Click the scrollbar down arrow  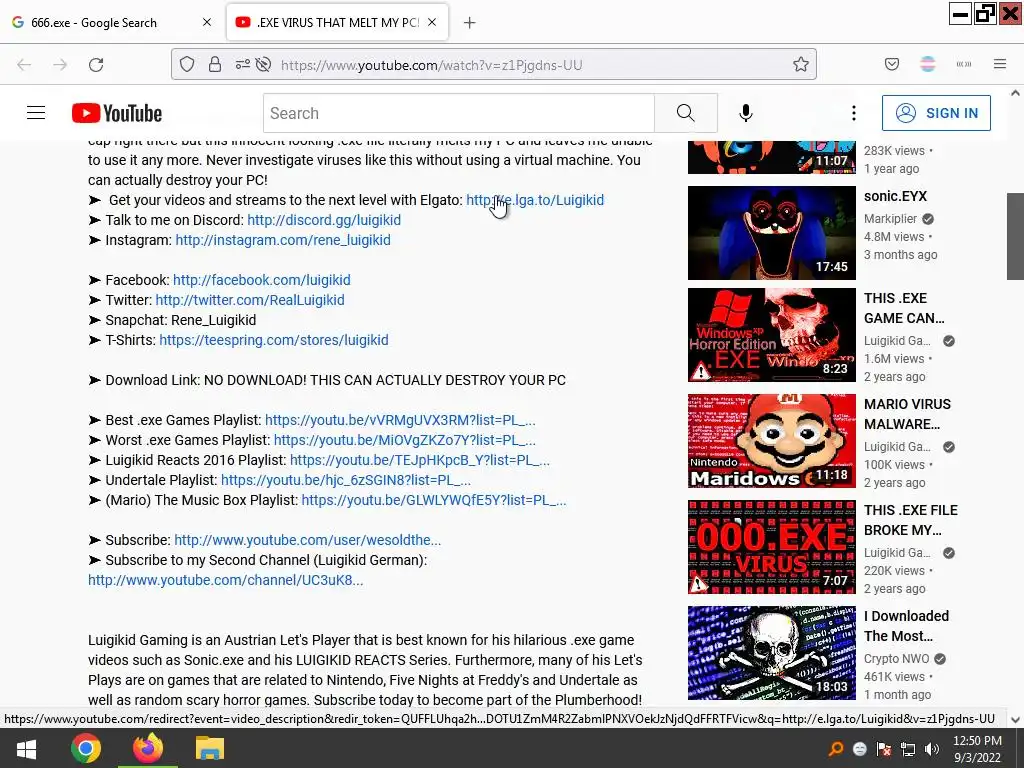[1015, 720]
